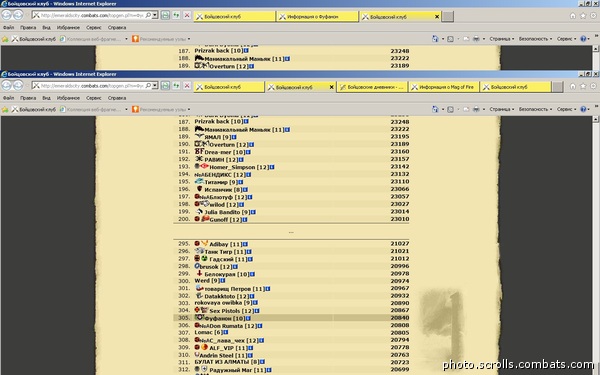Click Feeds icon in front window command bar

point(450,109)
